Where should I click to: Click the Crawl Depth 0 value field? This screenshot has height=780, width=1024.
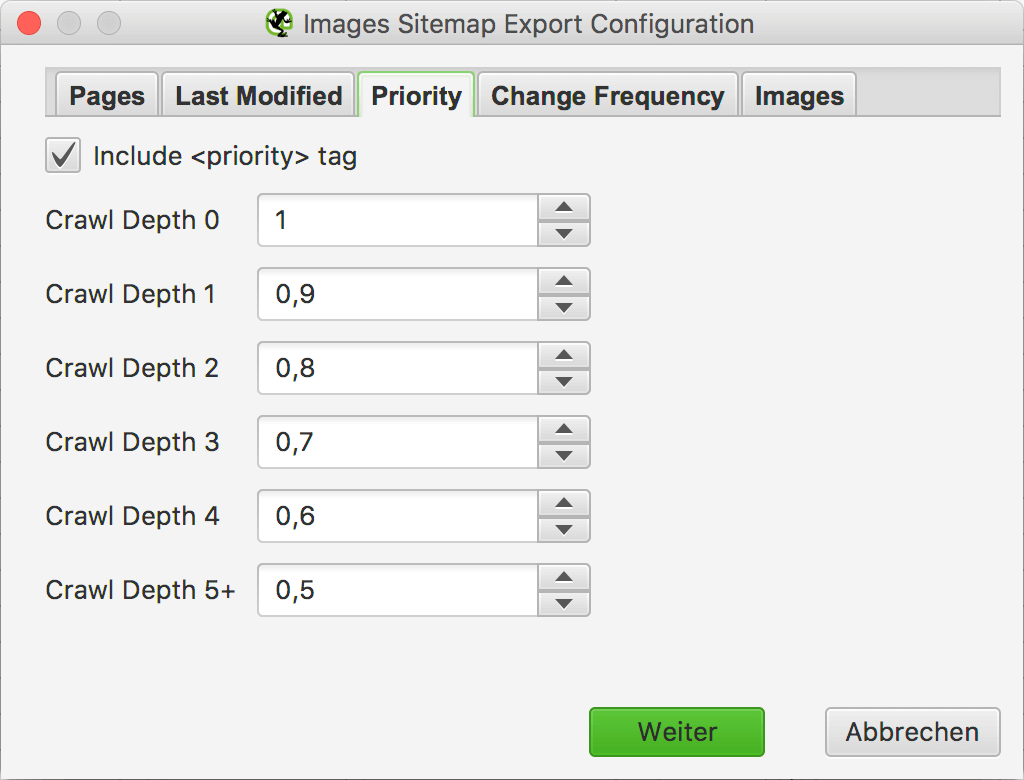pos(398,220)
